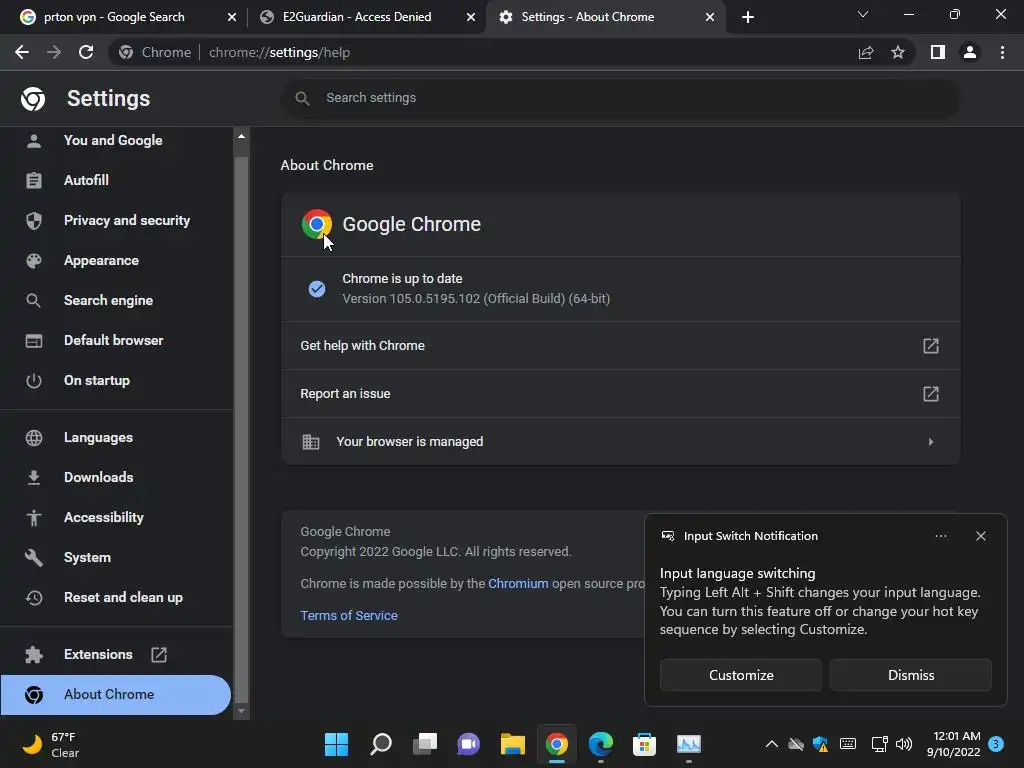The height and width of the screenshot is (768, 1024).
Task: Open the Terms of Service link
Action: point(349,616)
